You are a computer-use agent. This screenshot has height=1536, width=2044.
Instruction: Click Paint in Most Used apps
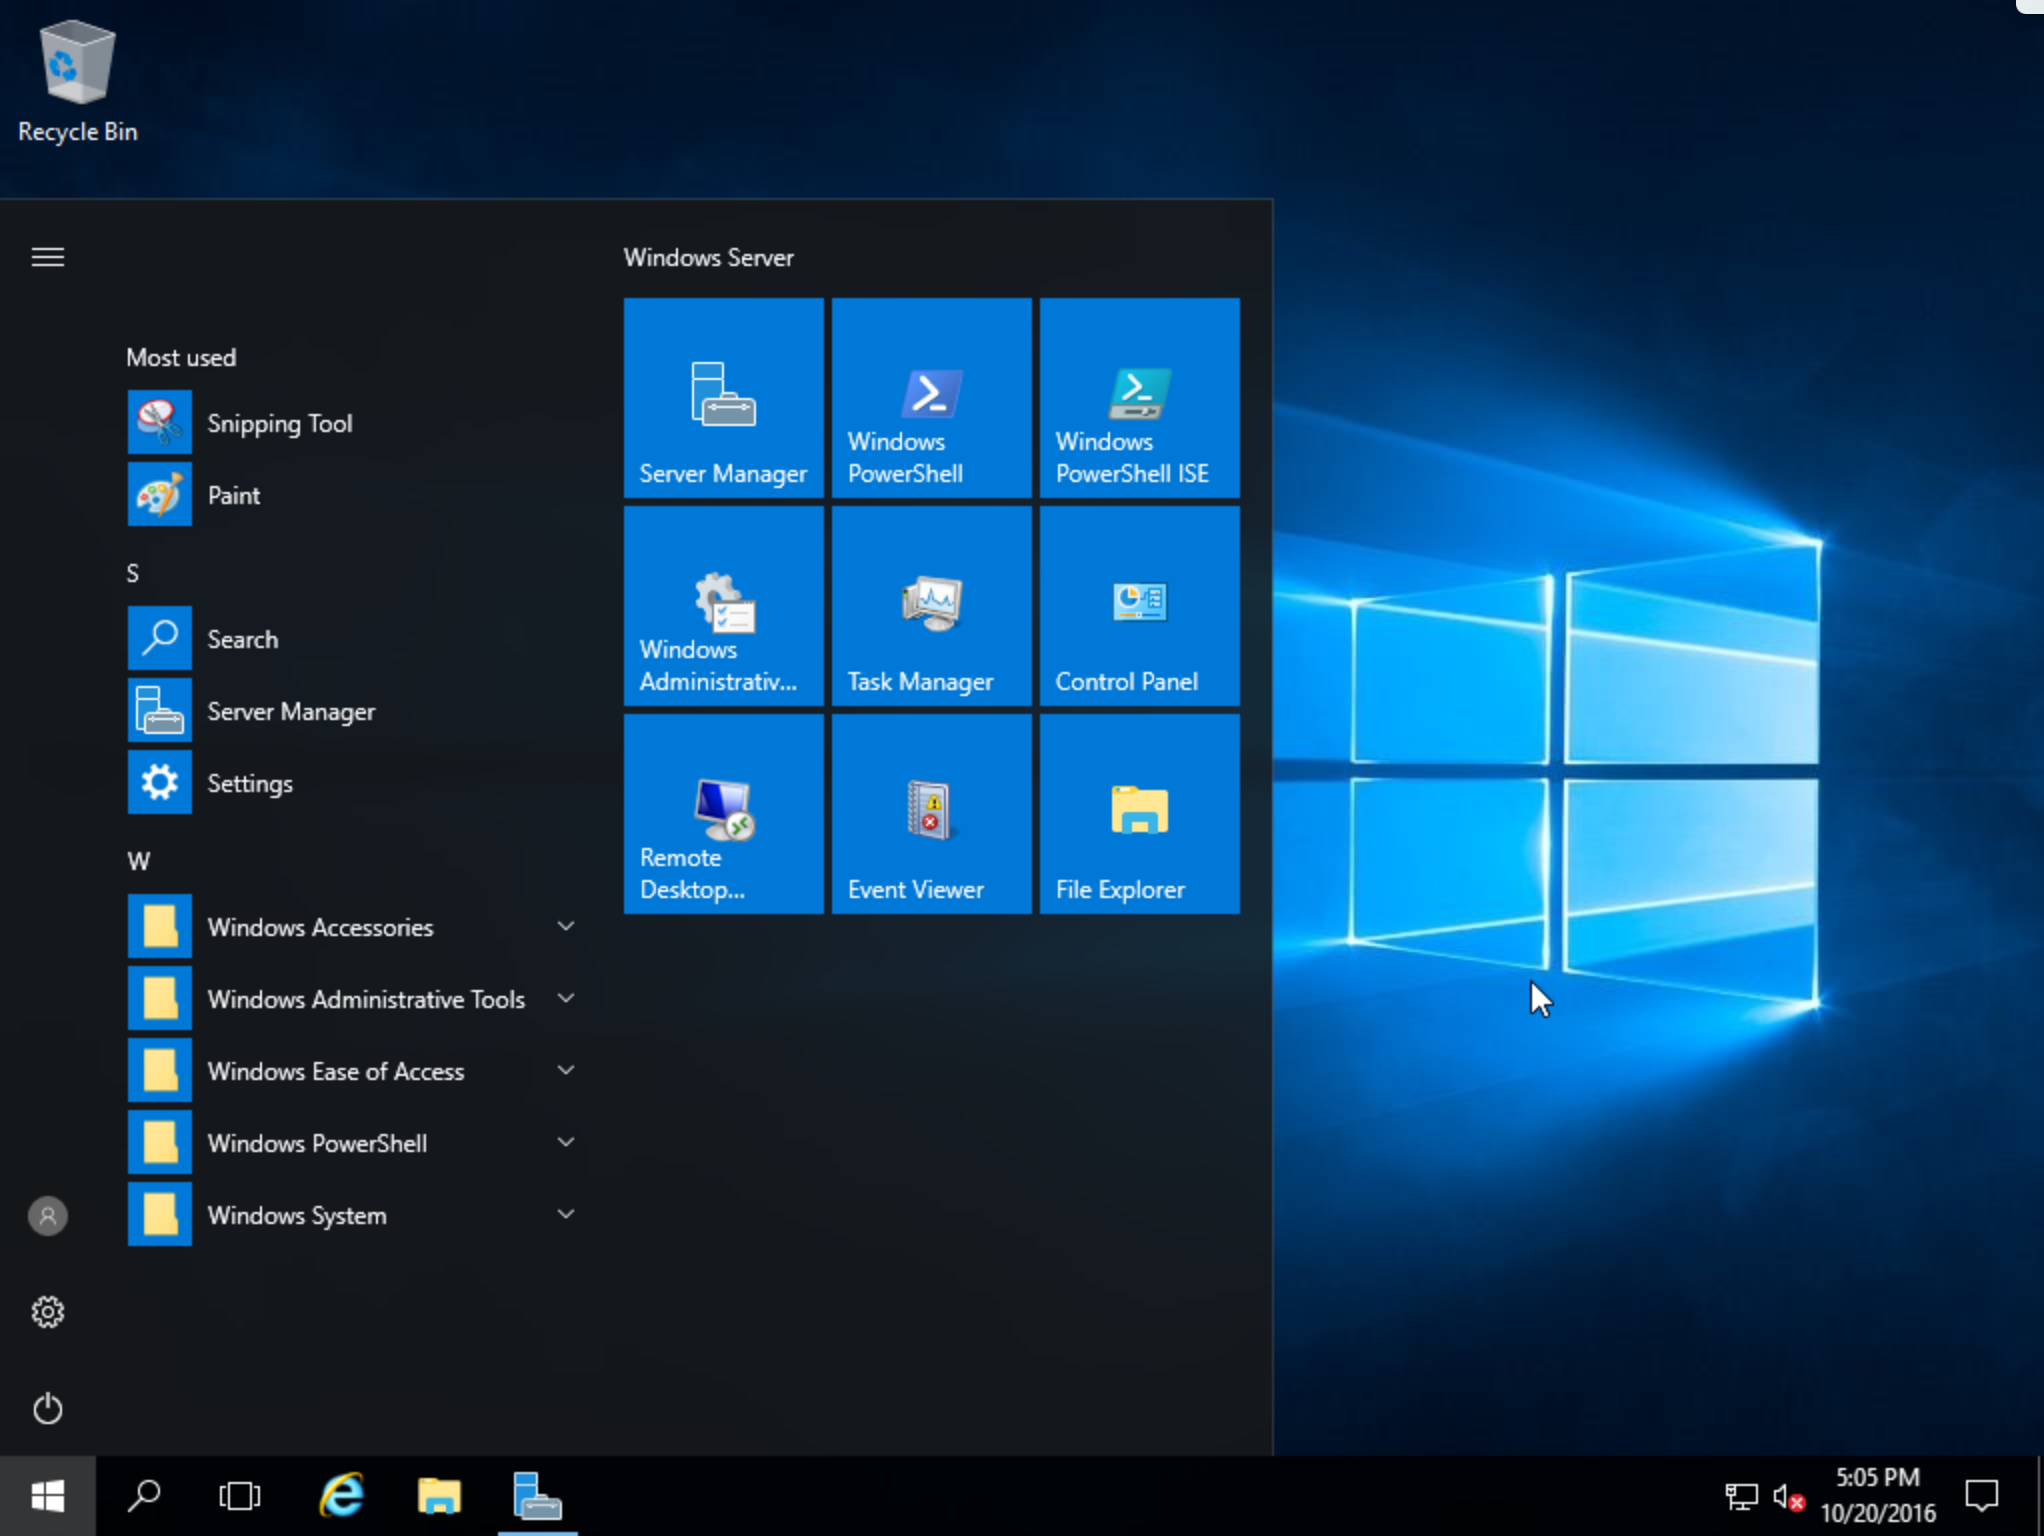[x=234, y=494]
